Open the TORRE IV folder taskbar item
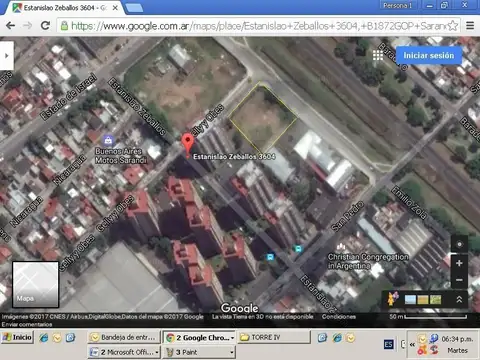The image size is (480, 360). (x=274, y=337)
